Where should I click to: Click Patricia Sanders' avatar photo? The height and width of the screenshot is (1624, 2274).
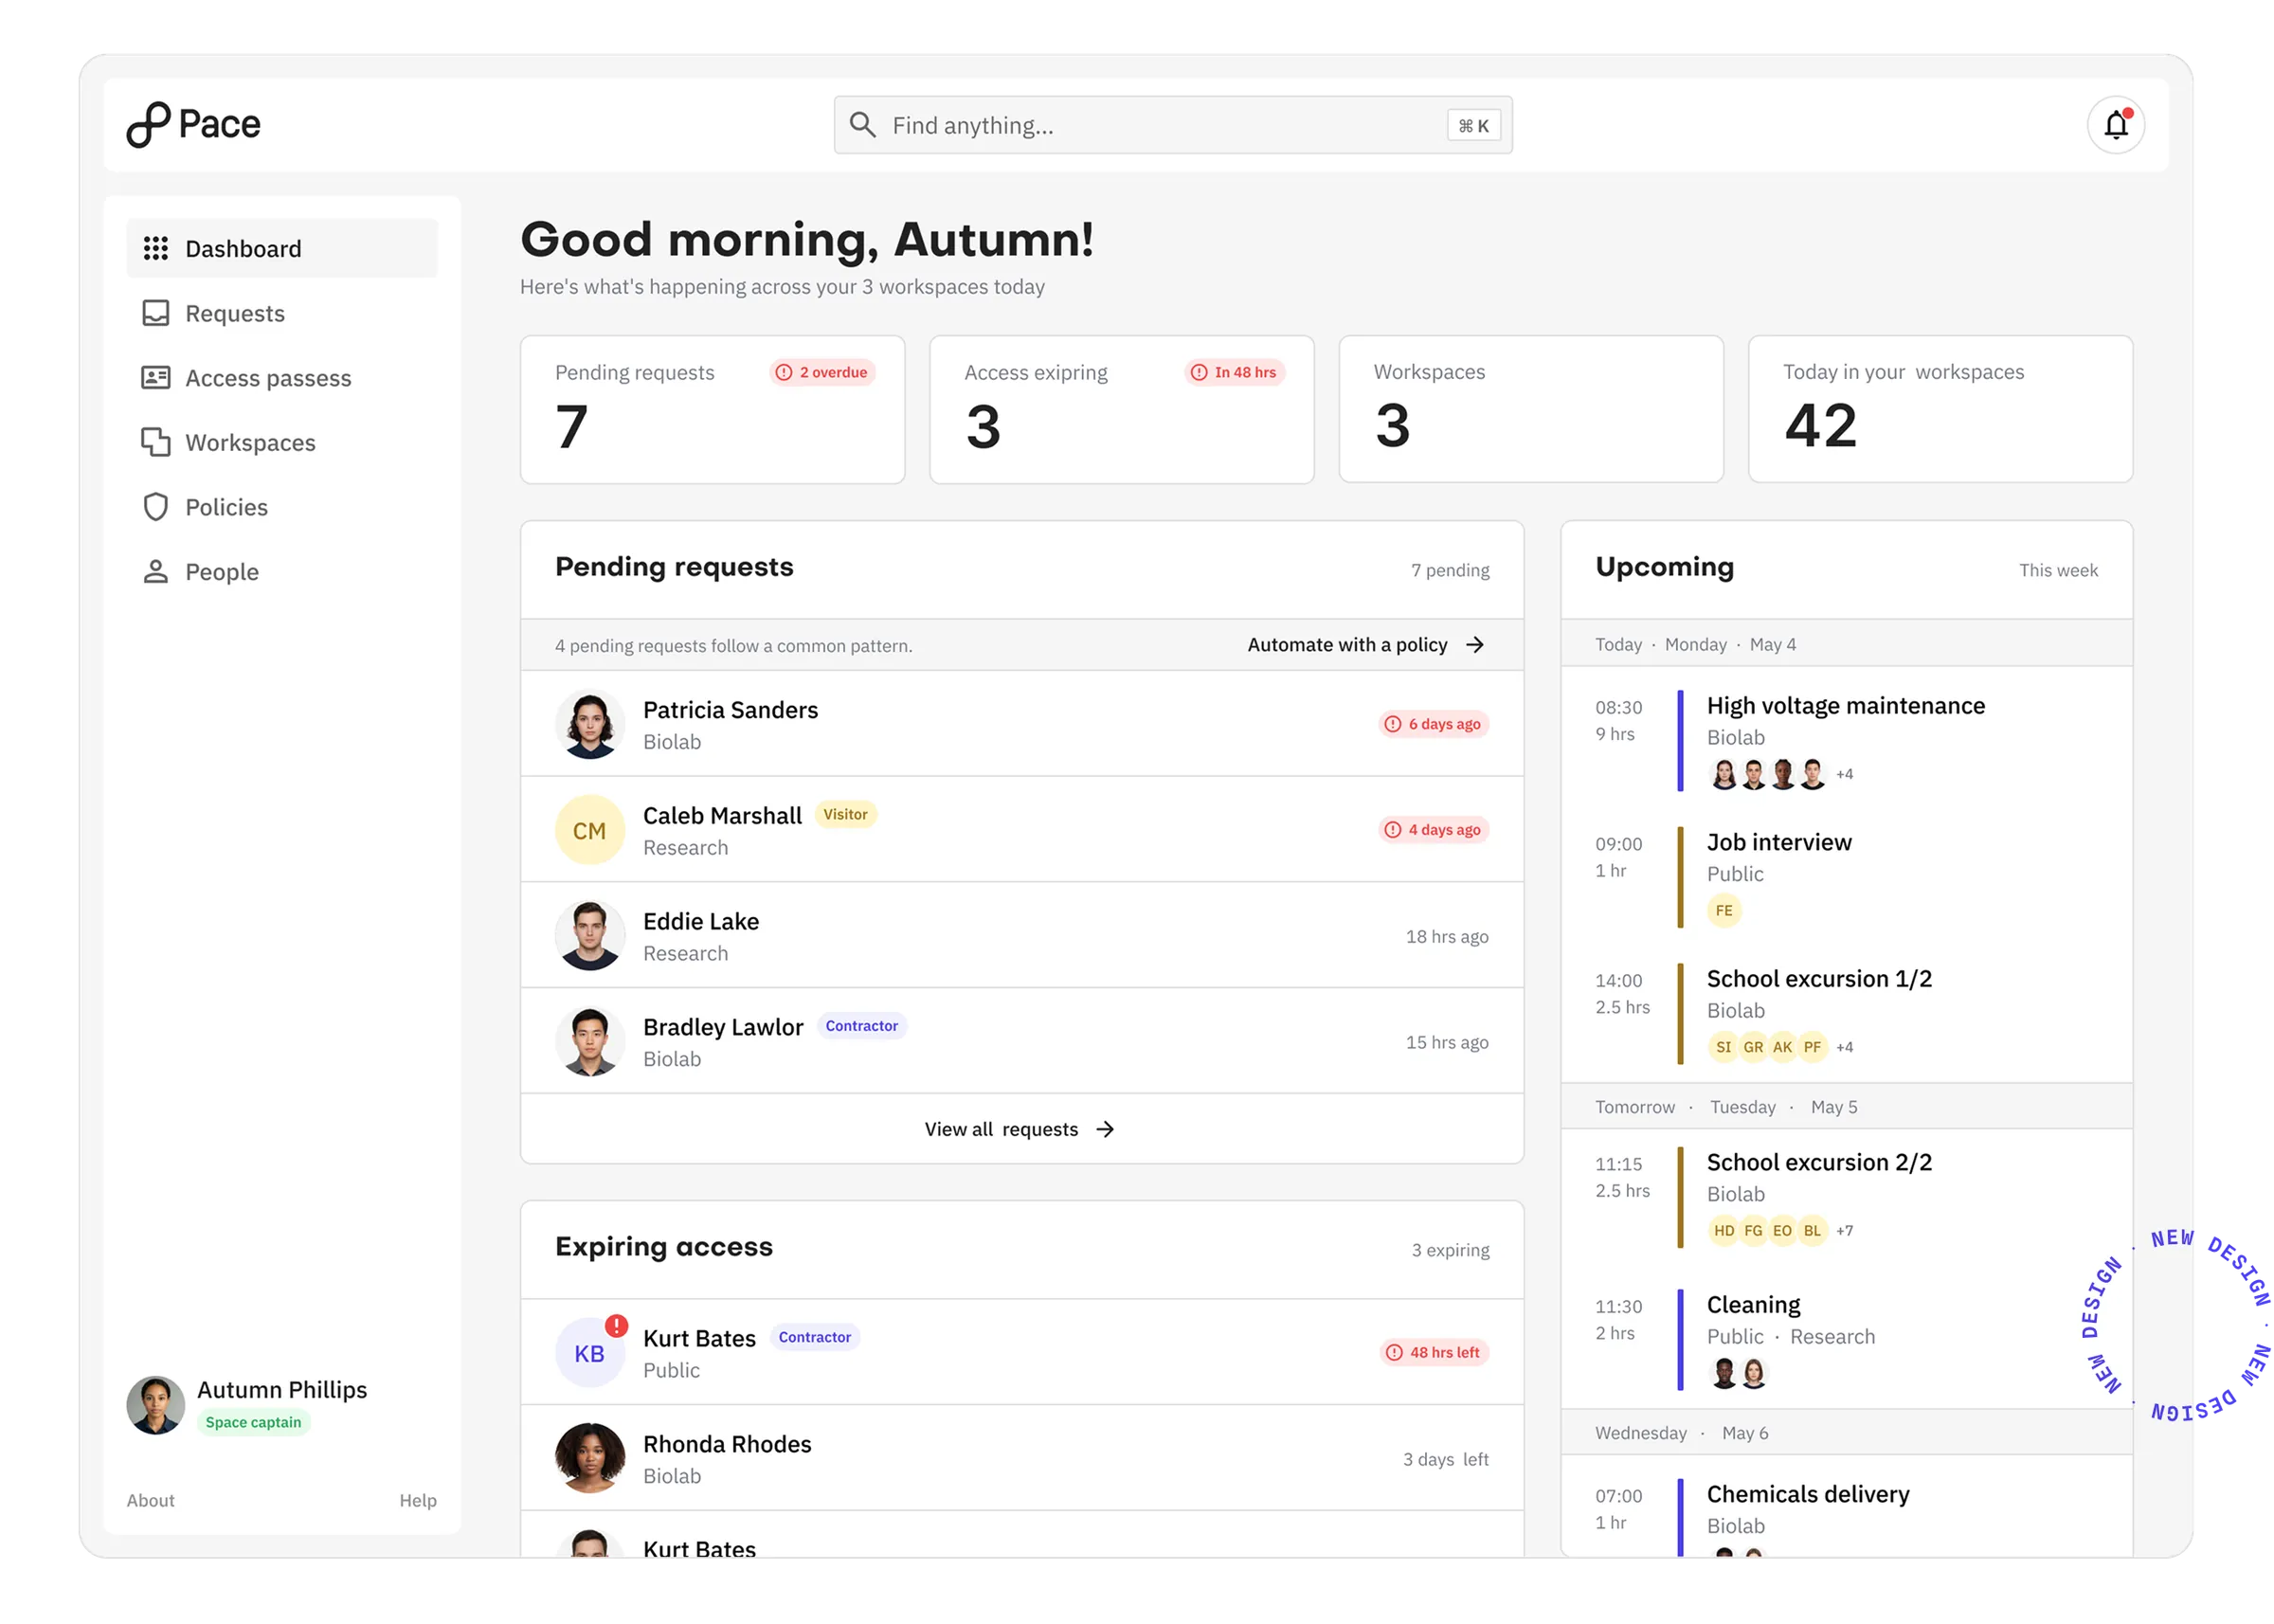coord(590,724)
